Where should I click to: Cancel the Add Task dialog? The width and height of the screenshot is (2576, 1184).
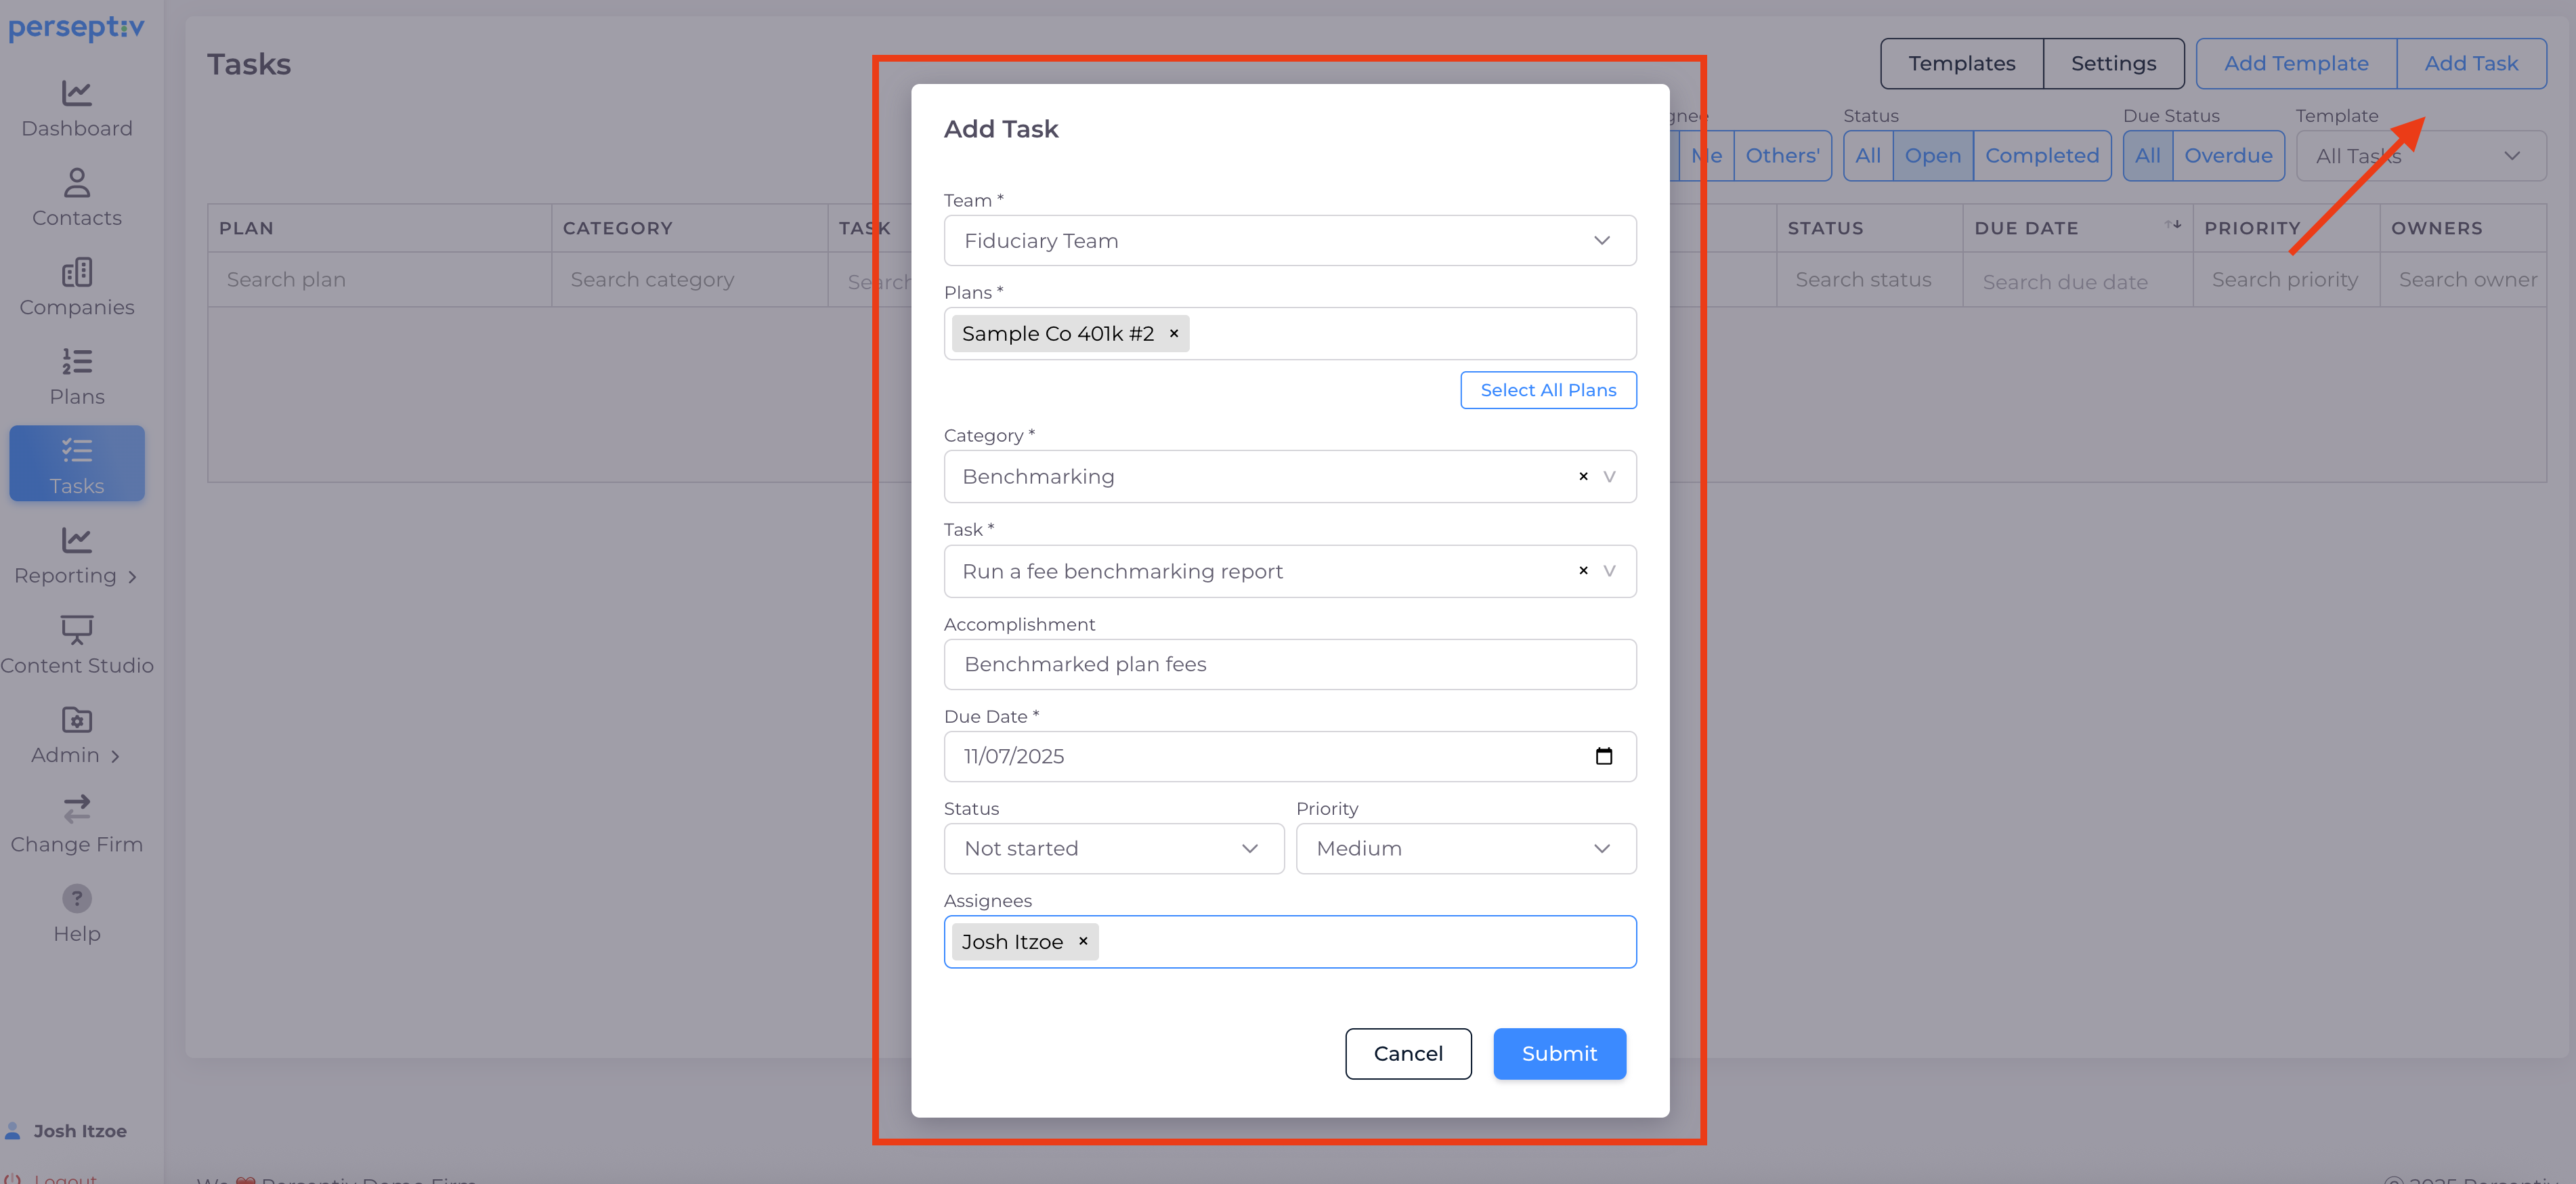pyautogui.click(x=1407, y=1053)
